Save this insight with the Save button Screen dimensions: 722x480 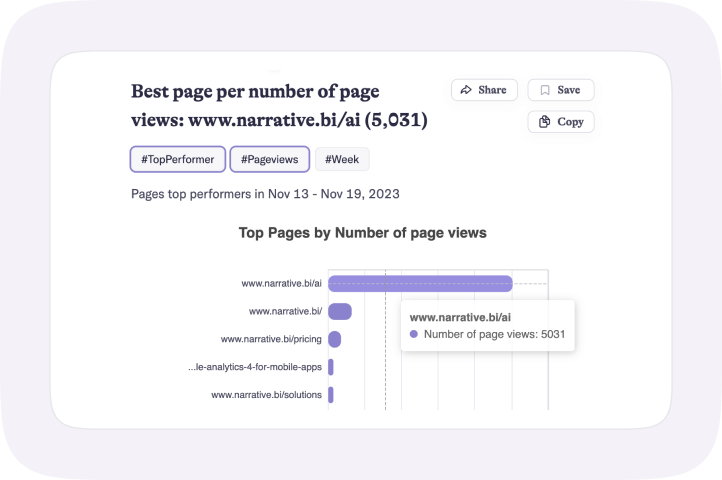coord(561,90)
